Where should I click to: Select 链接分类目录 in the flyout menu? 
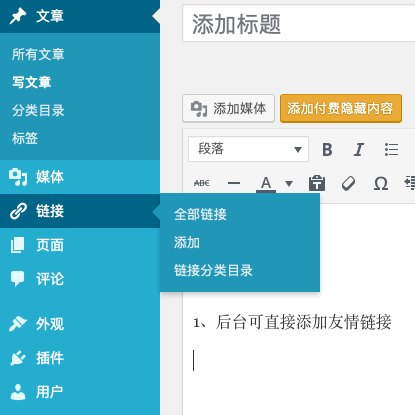213,270
